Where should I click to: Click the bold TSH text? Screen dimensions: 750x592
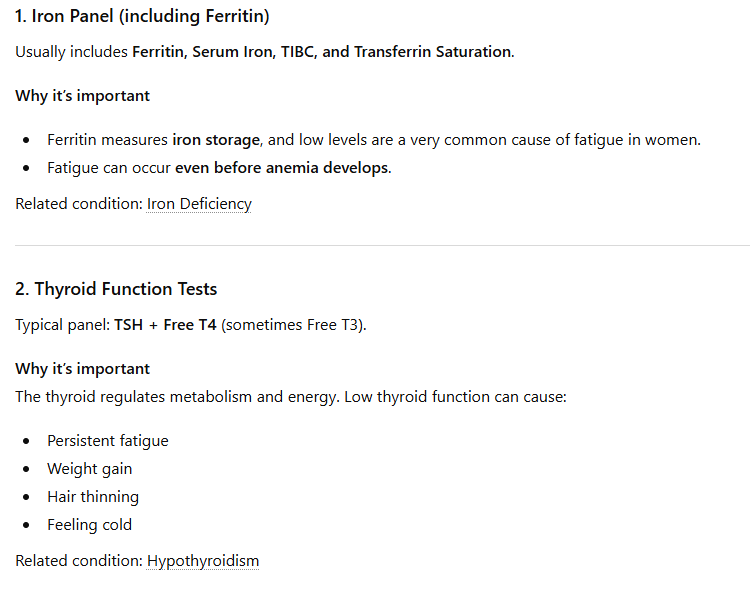(129, 325)
